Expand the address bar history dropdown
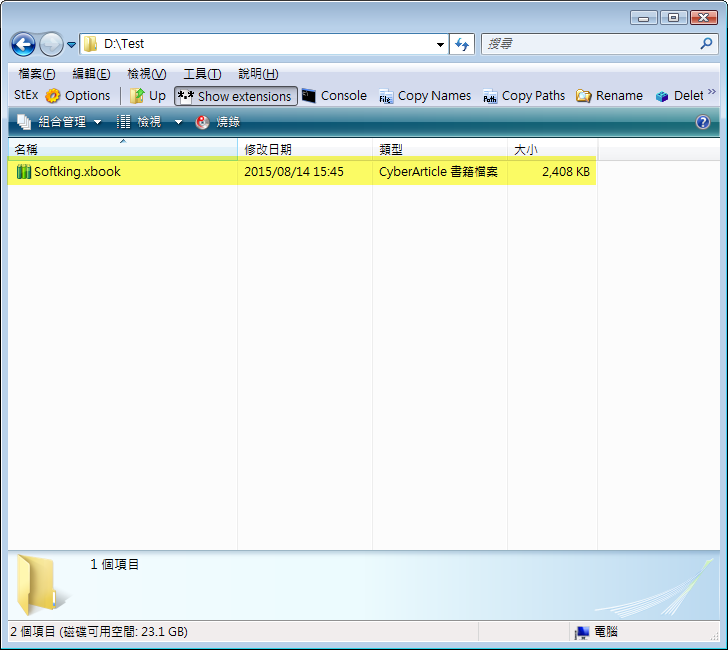 (x=441, y=45)
